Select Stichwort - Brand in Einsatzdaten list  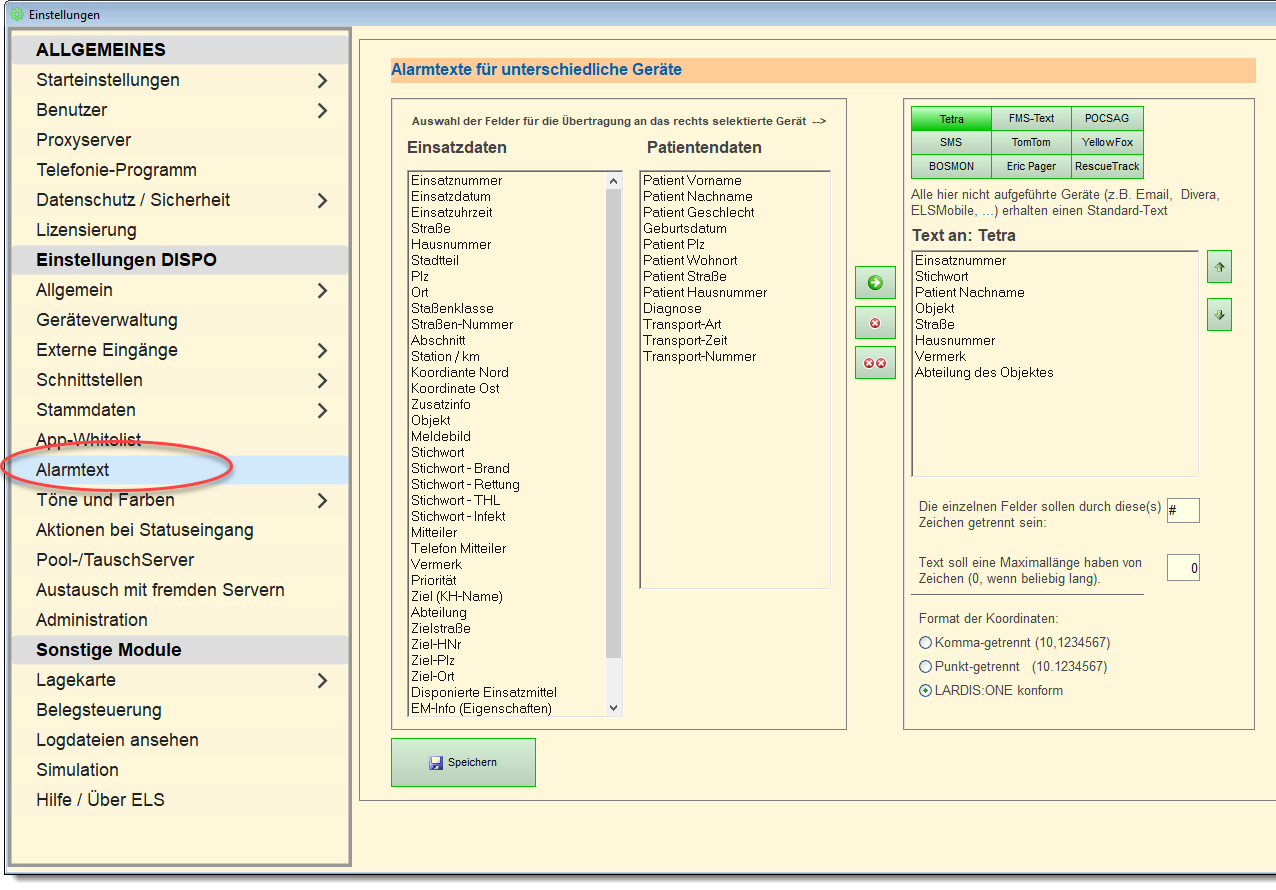pos(460,468)
